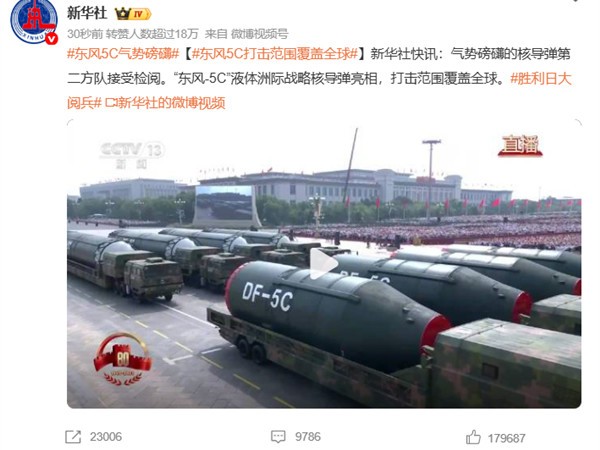
Task: Open the Xinhua profile avatar
Action: 34,21
